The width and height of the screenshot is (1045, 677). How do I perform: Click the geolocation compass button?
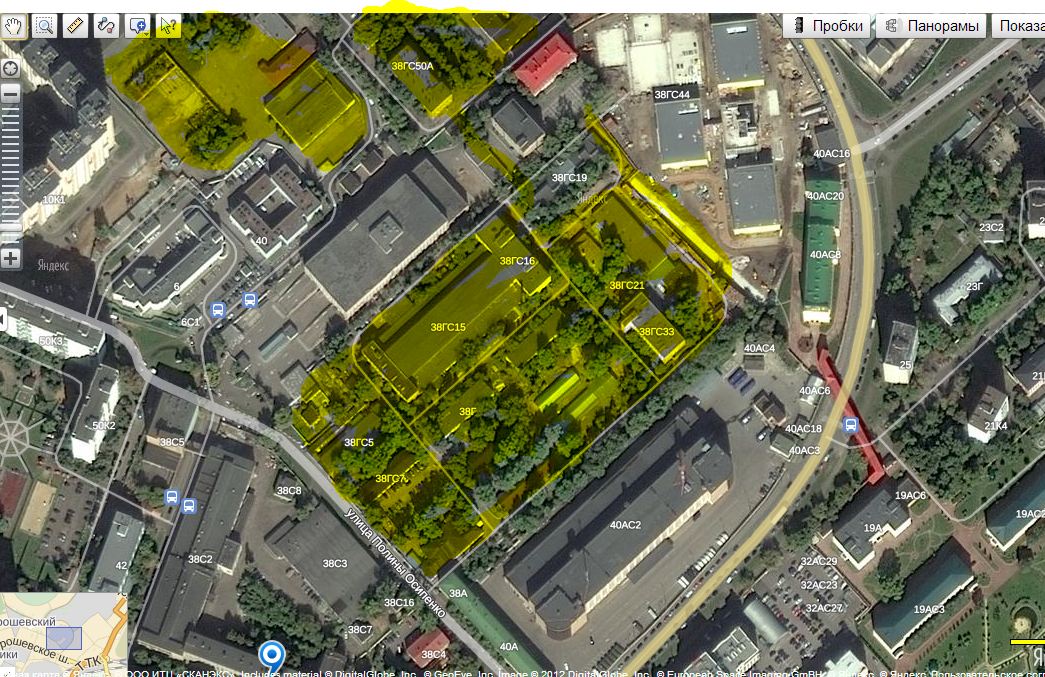tap(11, 69)
